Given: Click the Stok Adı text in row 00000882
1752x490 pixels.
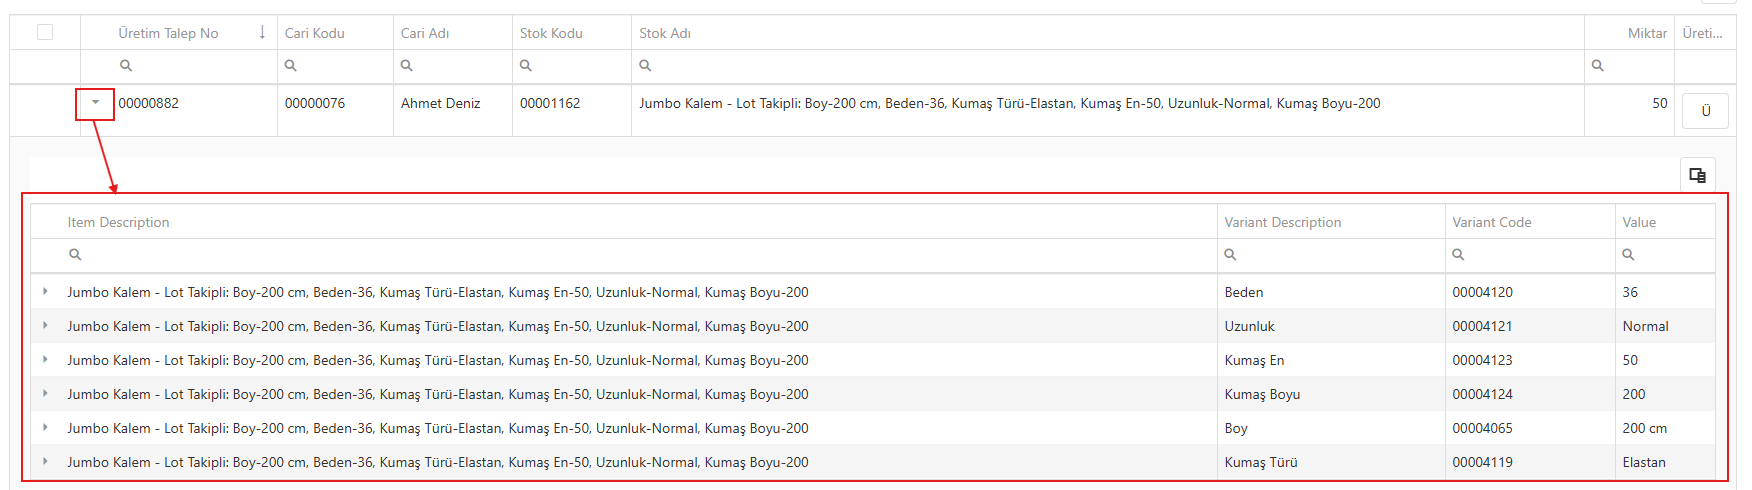Looking at the screenshot, I should [1010, 103].
